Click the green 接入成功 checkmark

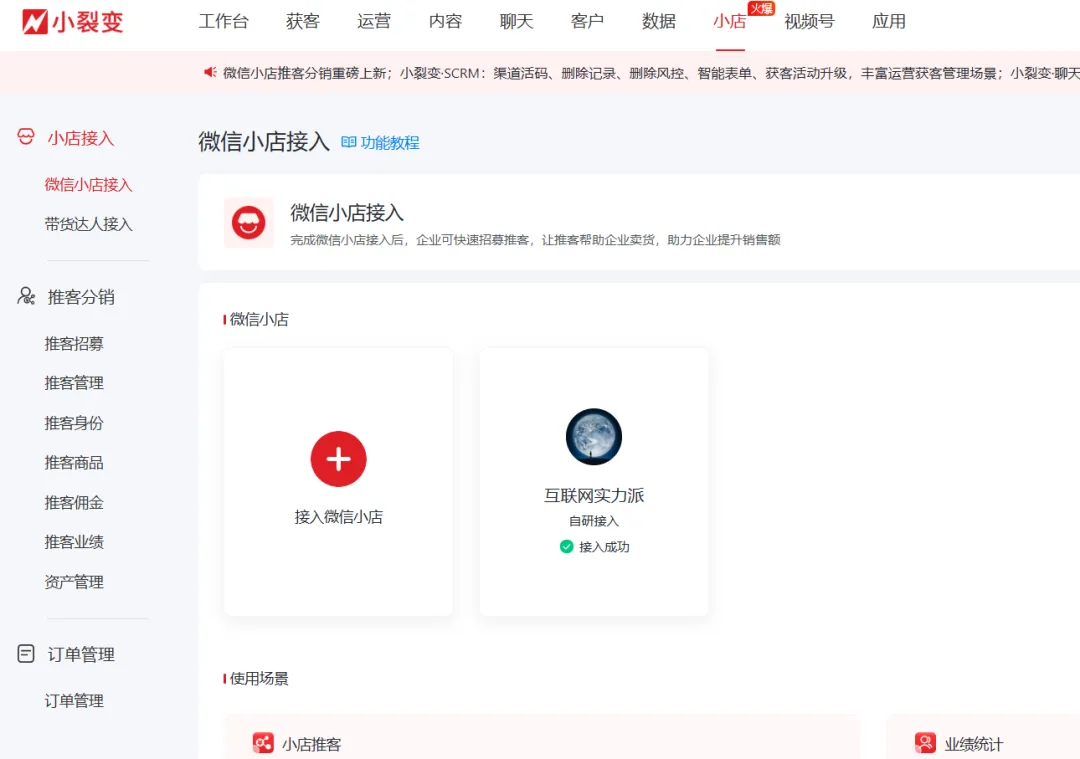[568, 547]
